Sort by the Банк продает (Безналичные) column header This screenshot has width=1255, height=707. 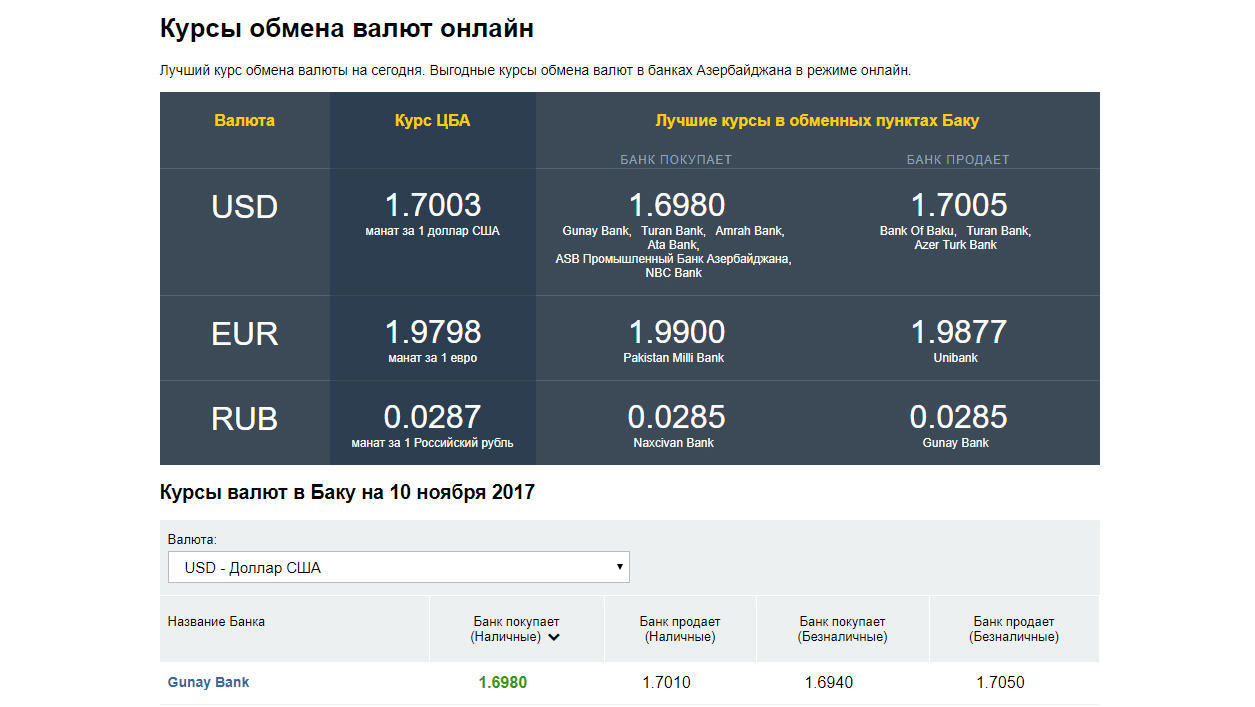1013,629
